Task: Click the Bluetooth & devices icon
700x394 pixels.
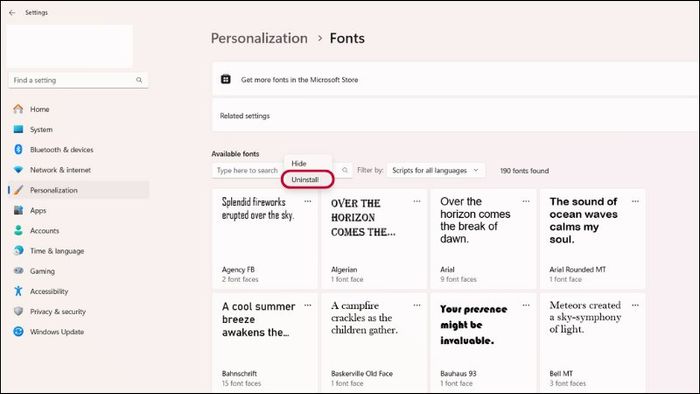Action: [18, 149]
